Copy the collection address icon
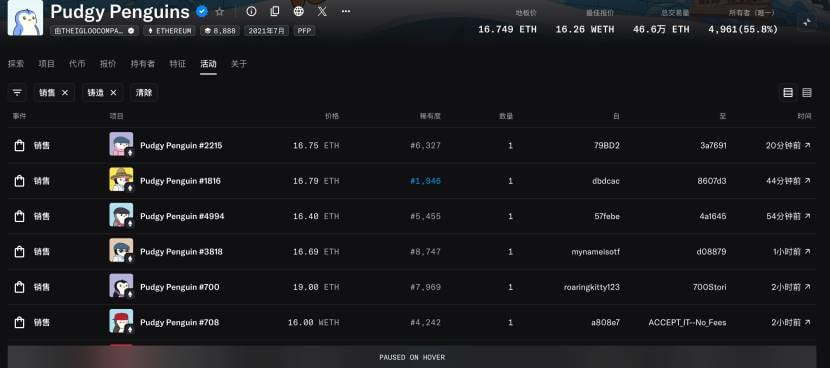This screenshot has height=368, width=830. click(275, 11)
